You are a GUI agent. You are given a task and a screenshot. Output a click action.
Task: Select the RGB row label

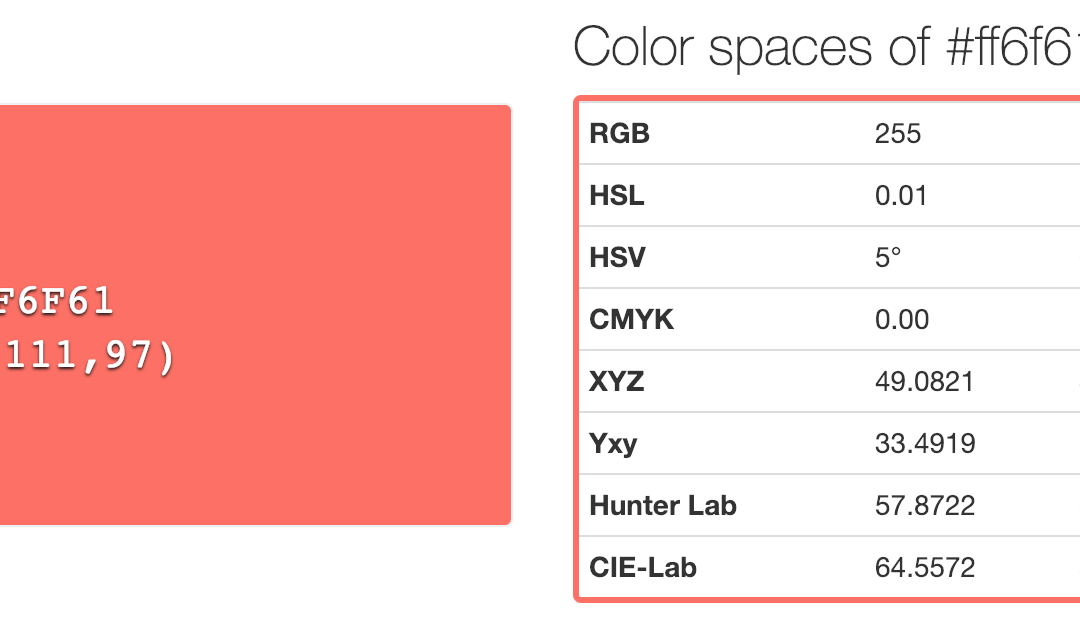(620, 133)
